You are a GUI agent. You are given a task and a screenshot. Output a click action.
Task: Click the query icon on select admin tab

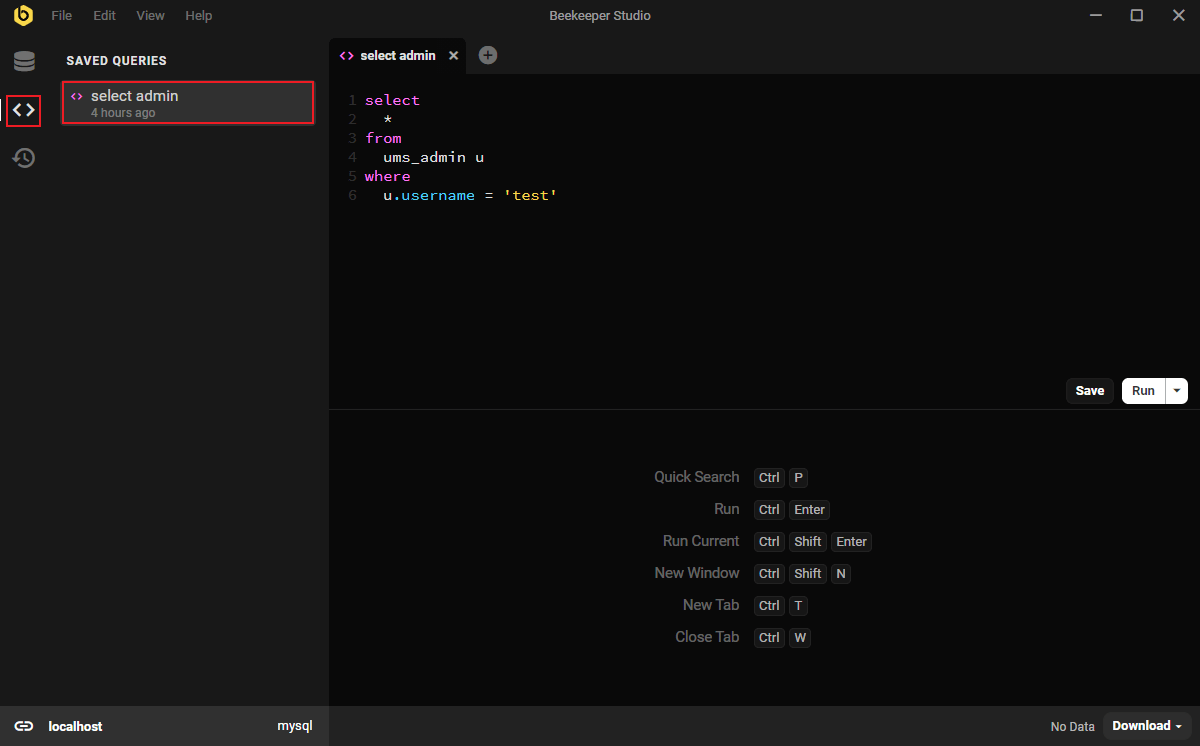346,56
